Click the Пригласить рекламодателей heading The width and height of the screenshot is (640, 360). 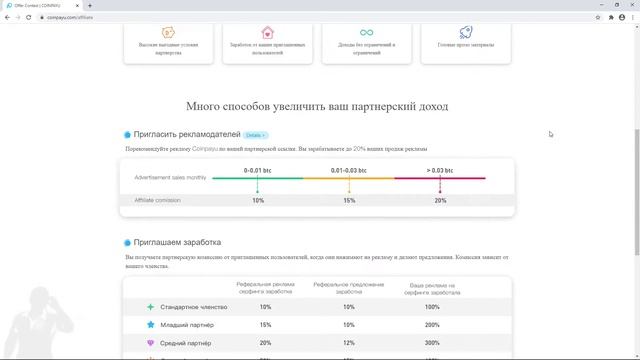pyautogui.click(x=187, y=134)
